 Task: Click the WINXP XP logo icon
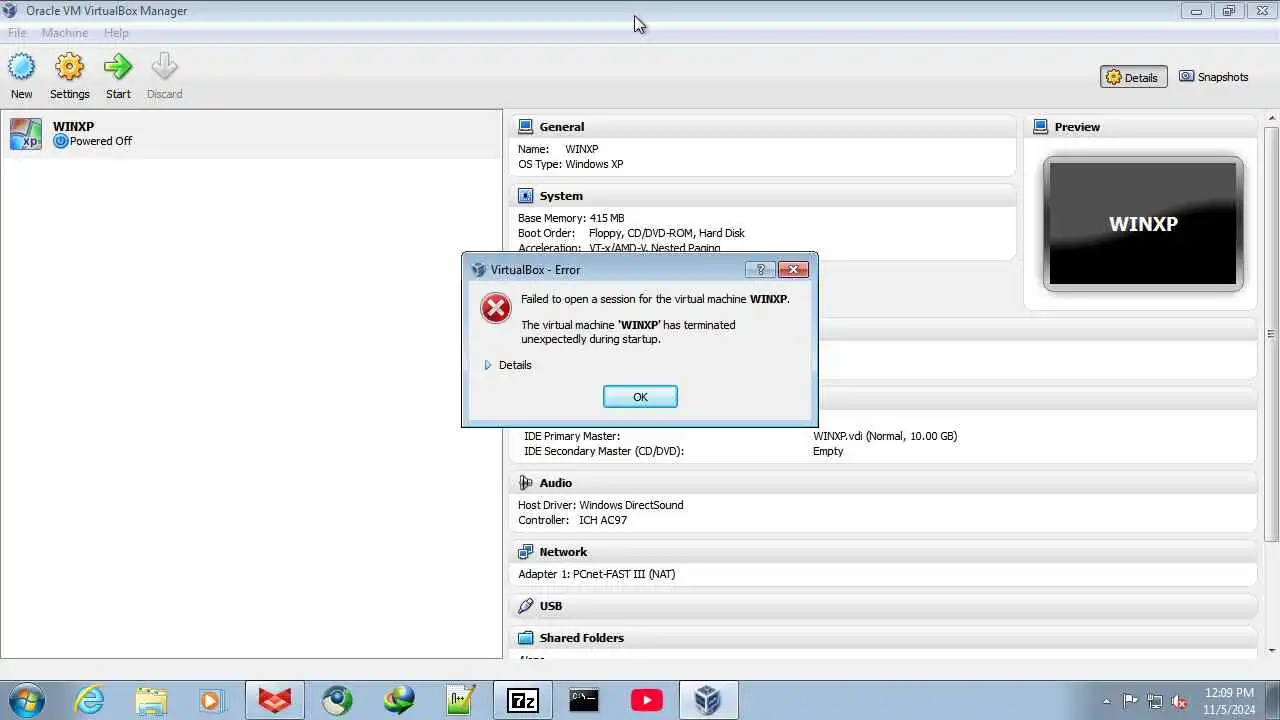(26, 134)
